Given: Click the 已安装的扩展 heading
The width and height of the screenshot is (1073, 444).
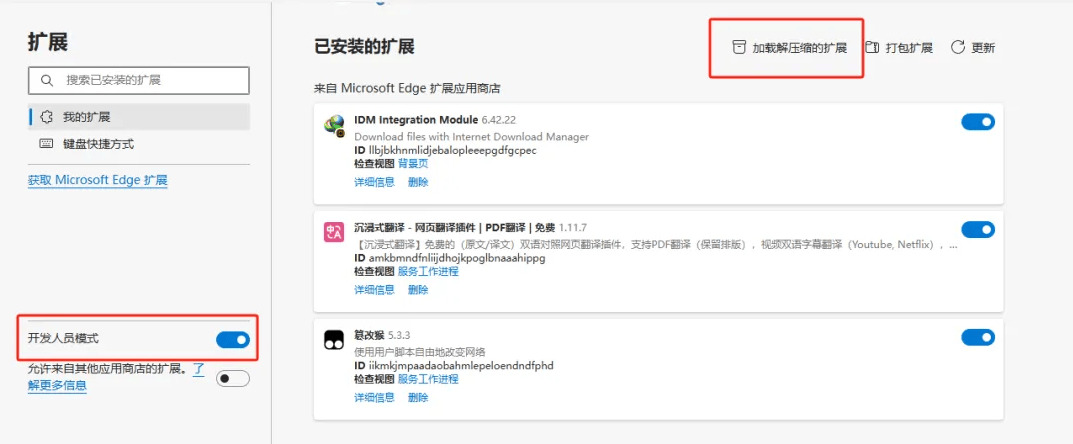Looking at the screenshot, I should [364, 47].
